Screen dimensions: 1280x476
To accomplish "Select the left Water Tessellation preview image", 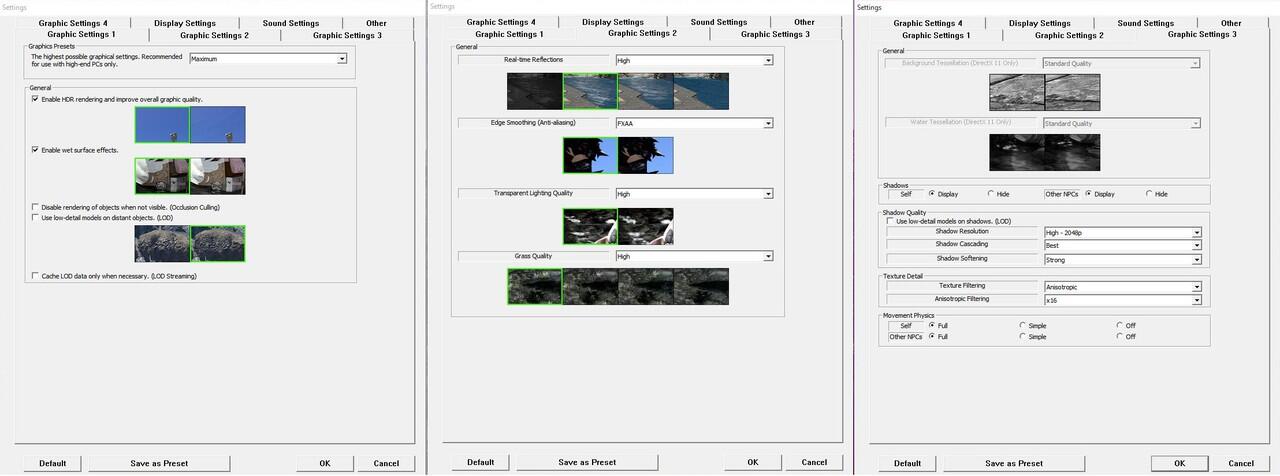I will click(1017, 152).
